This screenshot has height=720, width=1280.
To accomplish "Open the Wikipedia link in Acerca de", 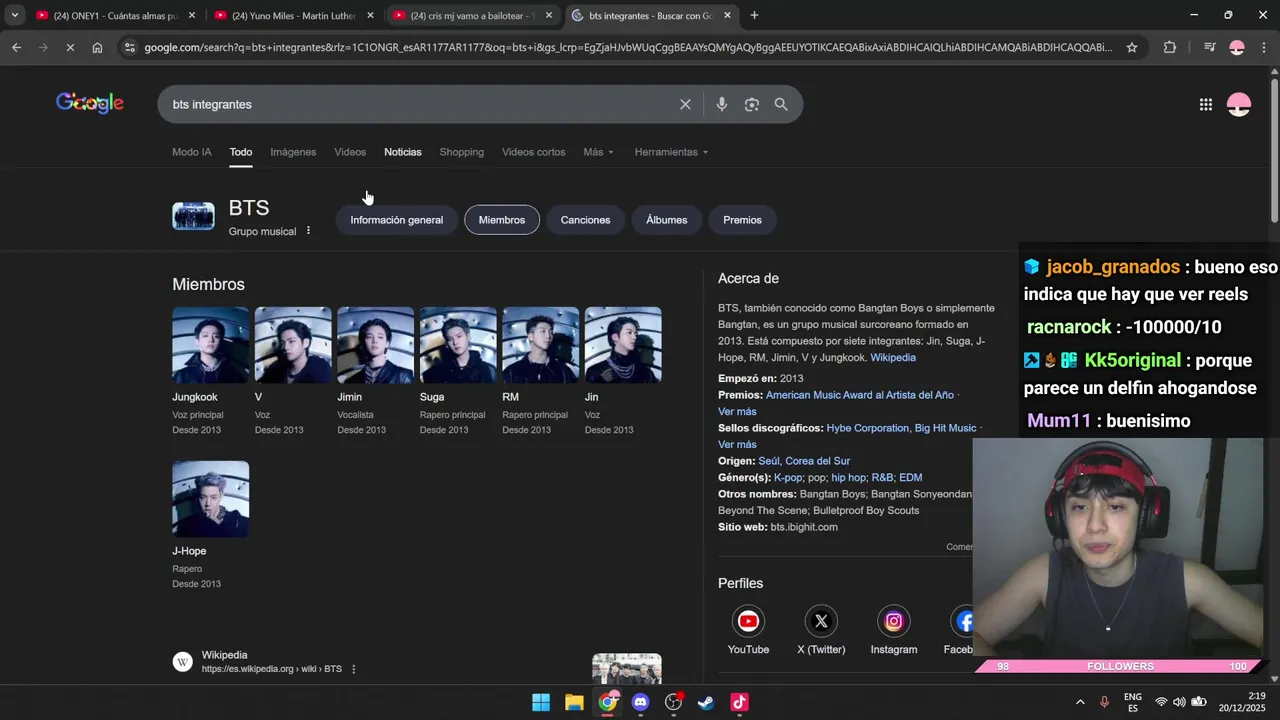I will (893, 358).
